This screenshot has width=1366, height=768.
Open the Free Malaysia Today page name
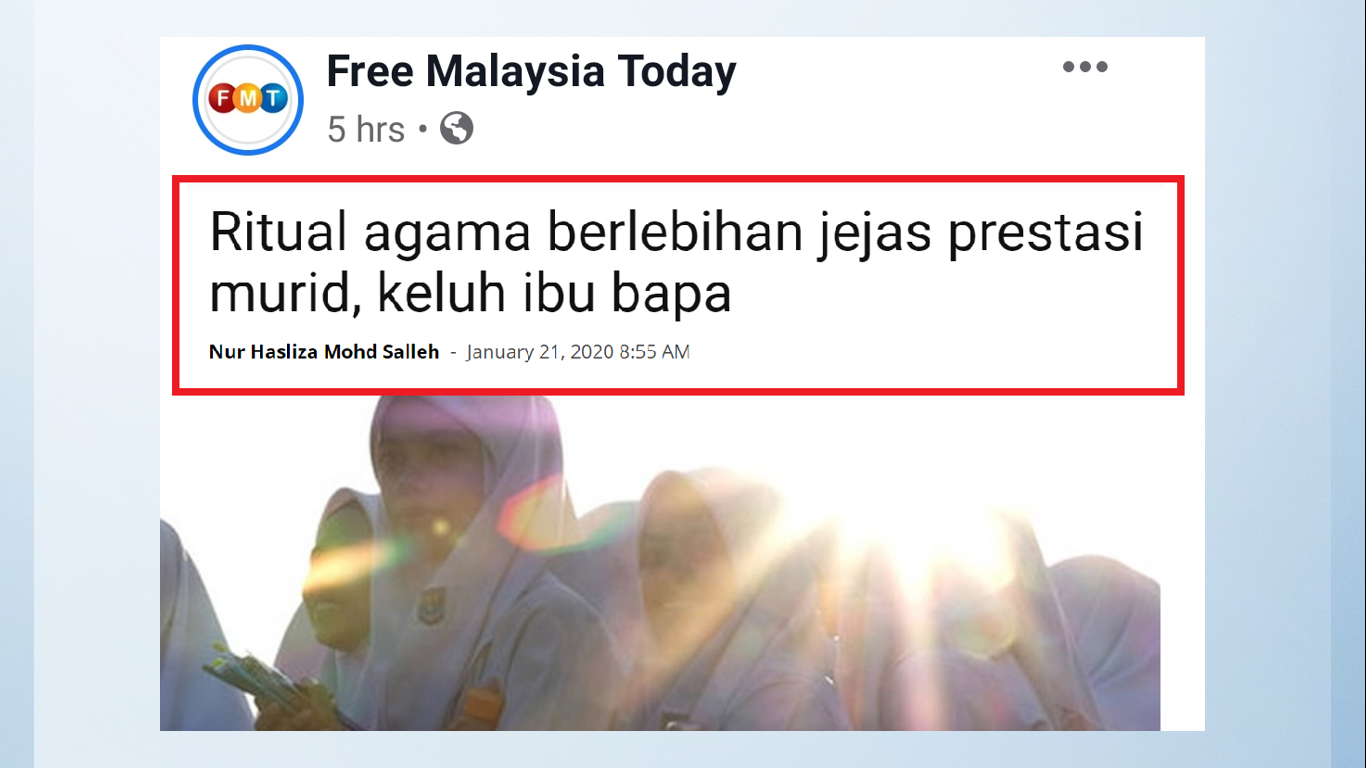[531, 71]
